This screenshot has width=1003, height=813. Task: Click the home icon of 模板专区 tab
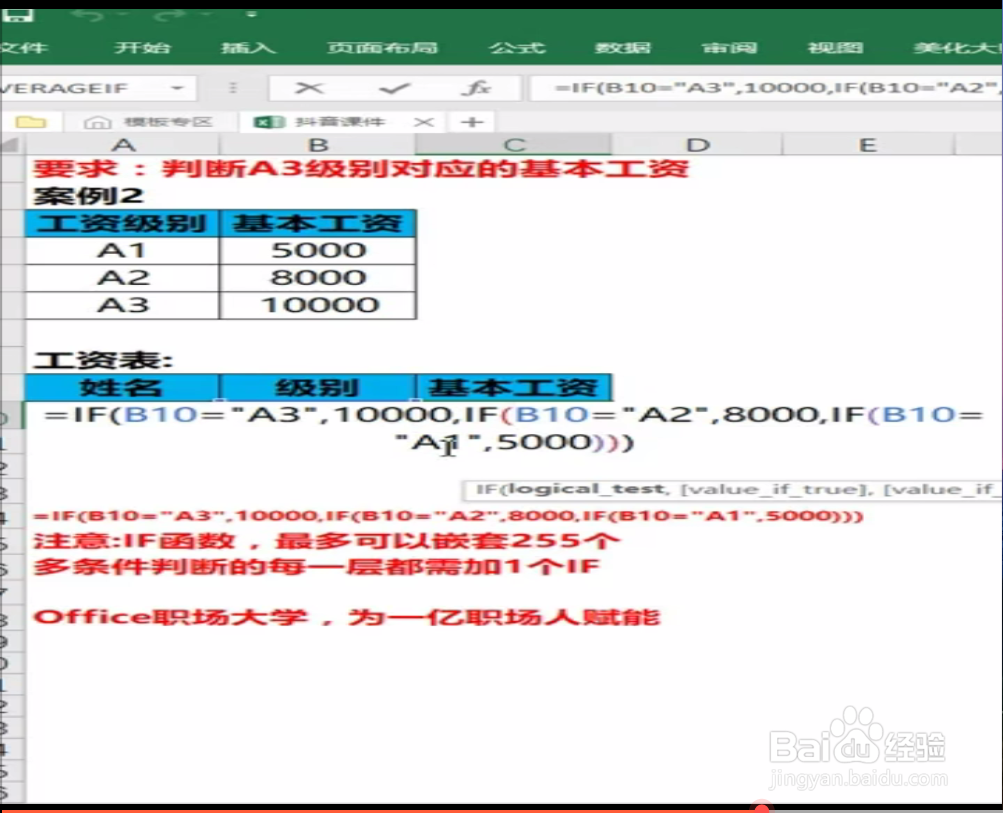[97, 122]
